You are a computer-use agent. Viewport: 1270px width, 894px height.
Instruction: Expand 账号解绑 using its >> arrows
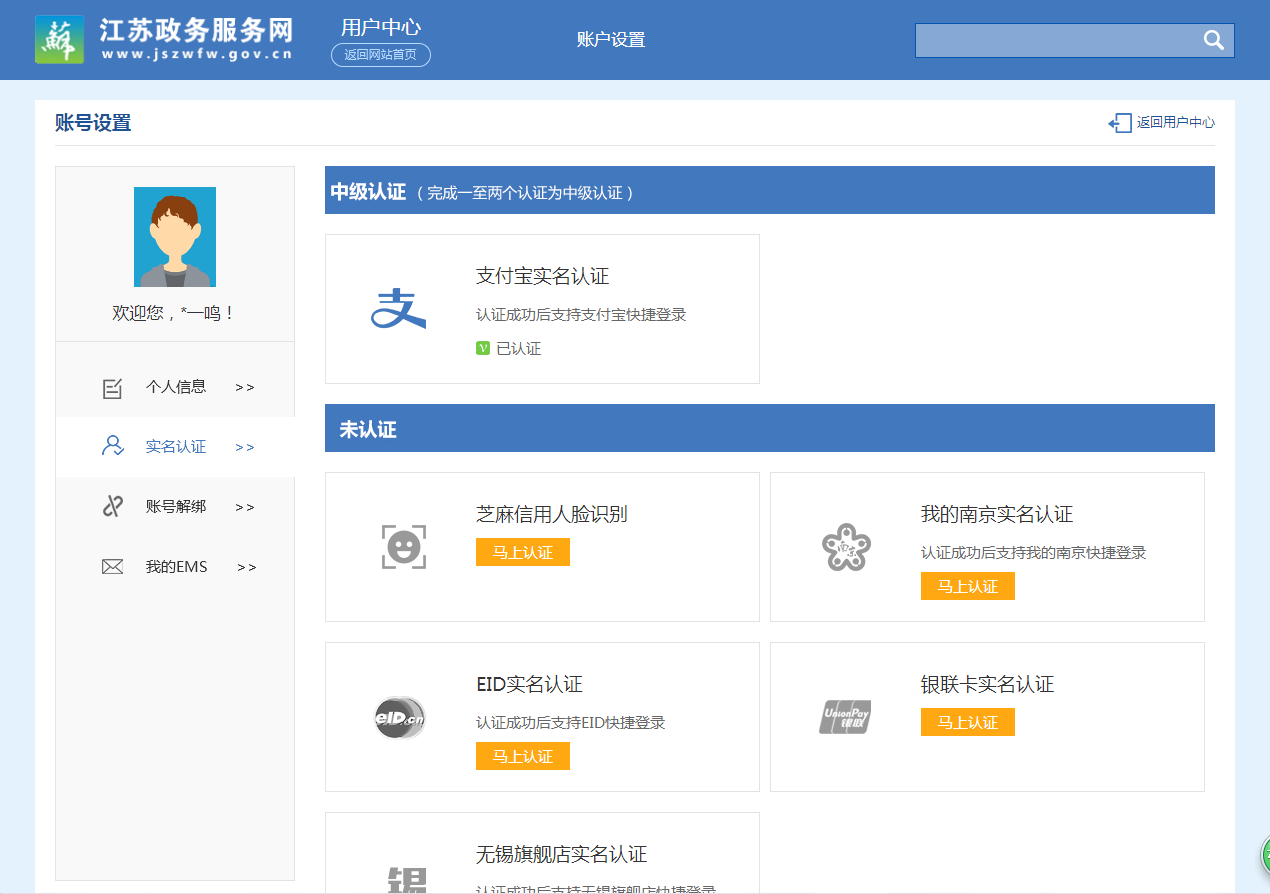coord(244,507)
